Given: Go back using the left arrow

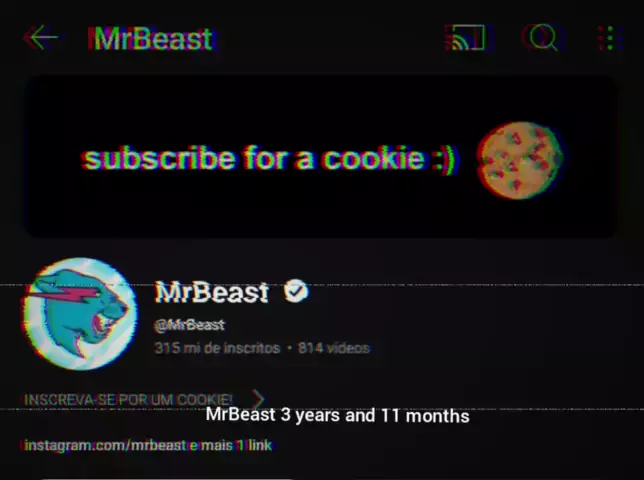Looking at the screenshot, I should [x=41, y=37].
